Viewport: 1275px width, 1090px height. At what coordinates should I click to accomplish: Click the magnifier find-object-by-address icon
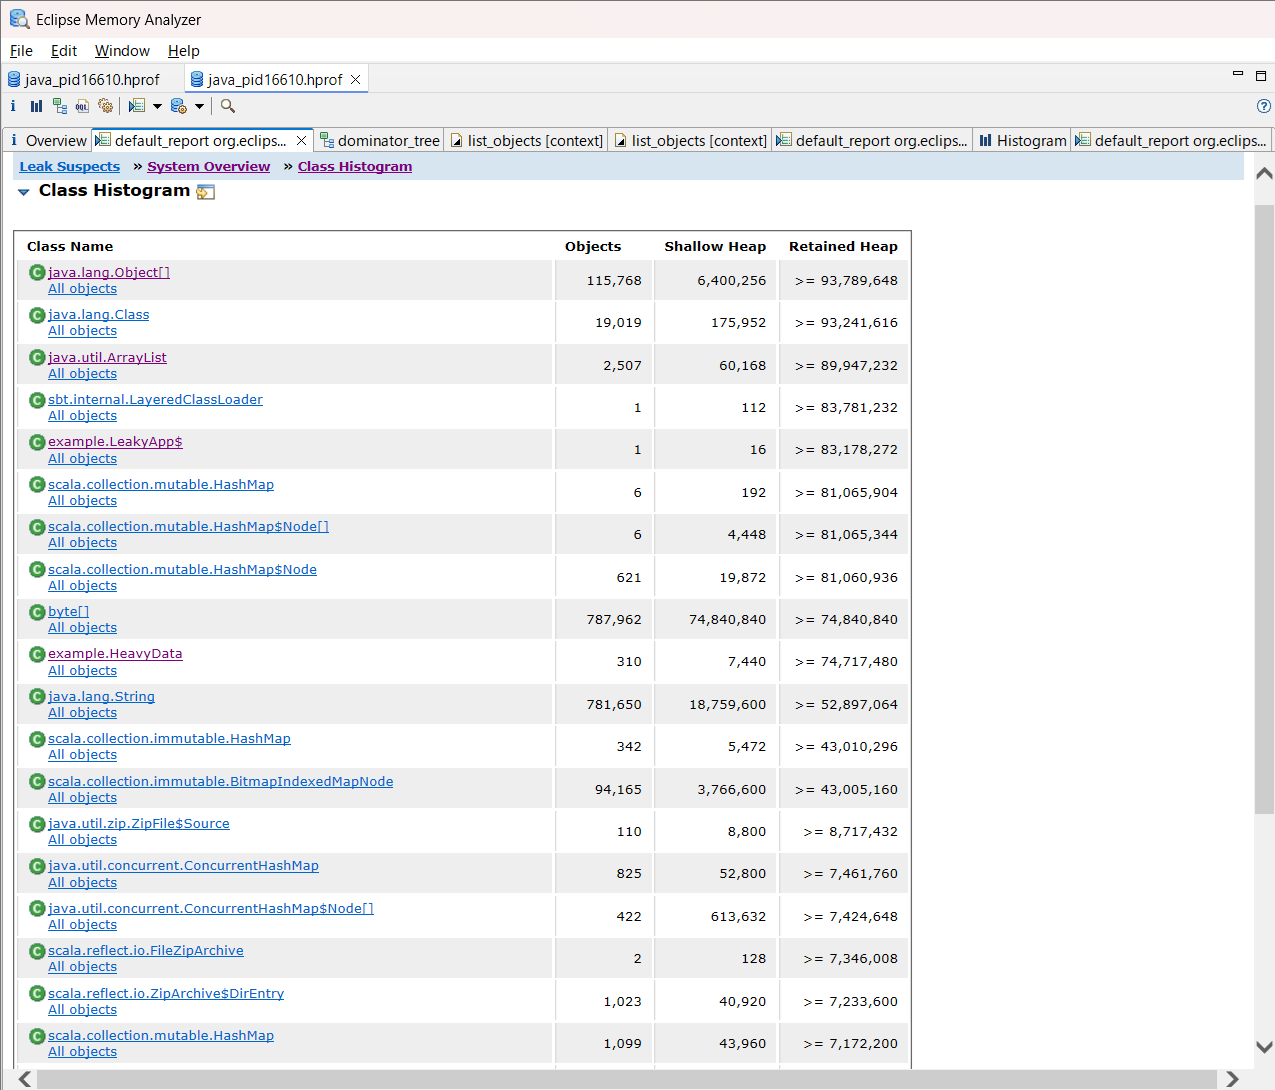click(228, 106)
